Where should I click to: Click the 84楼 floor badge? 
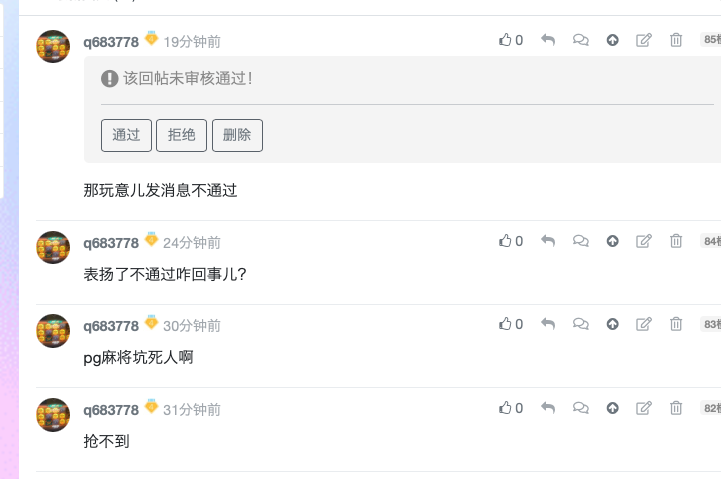click(710, 241)
